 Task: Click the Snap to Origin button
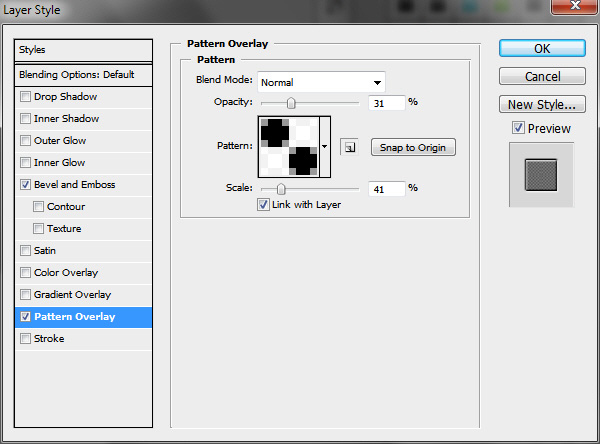coord(413,147)
